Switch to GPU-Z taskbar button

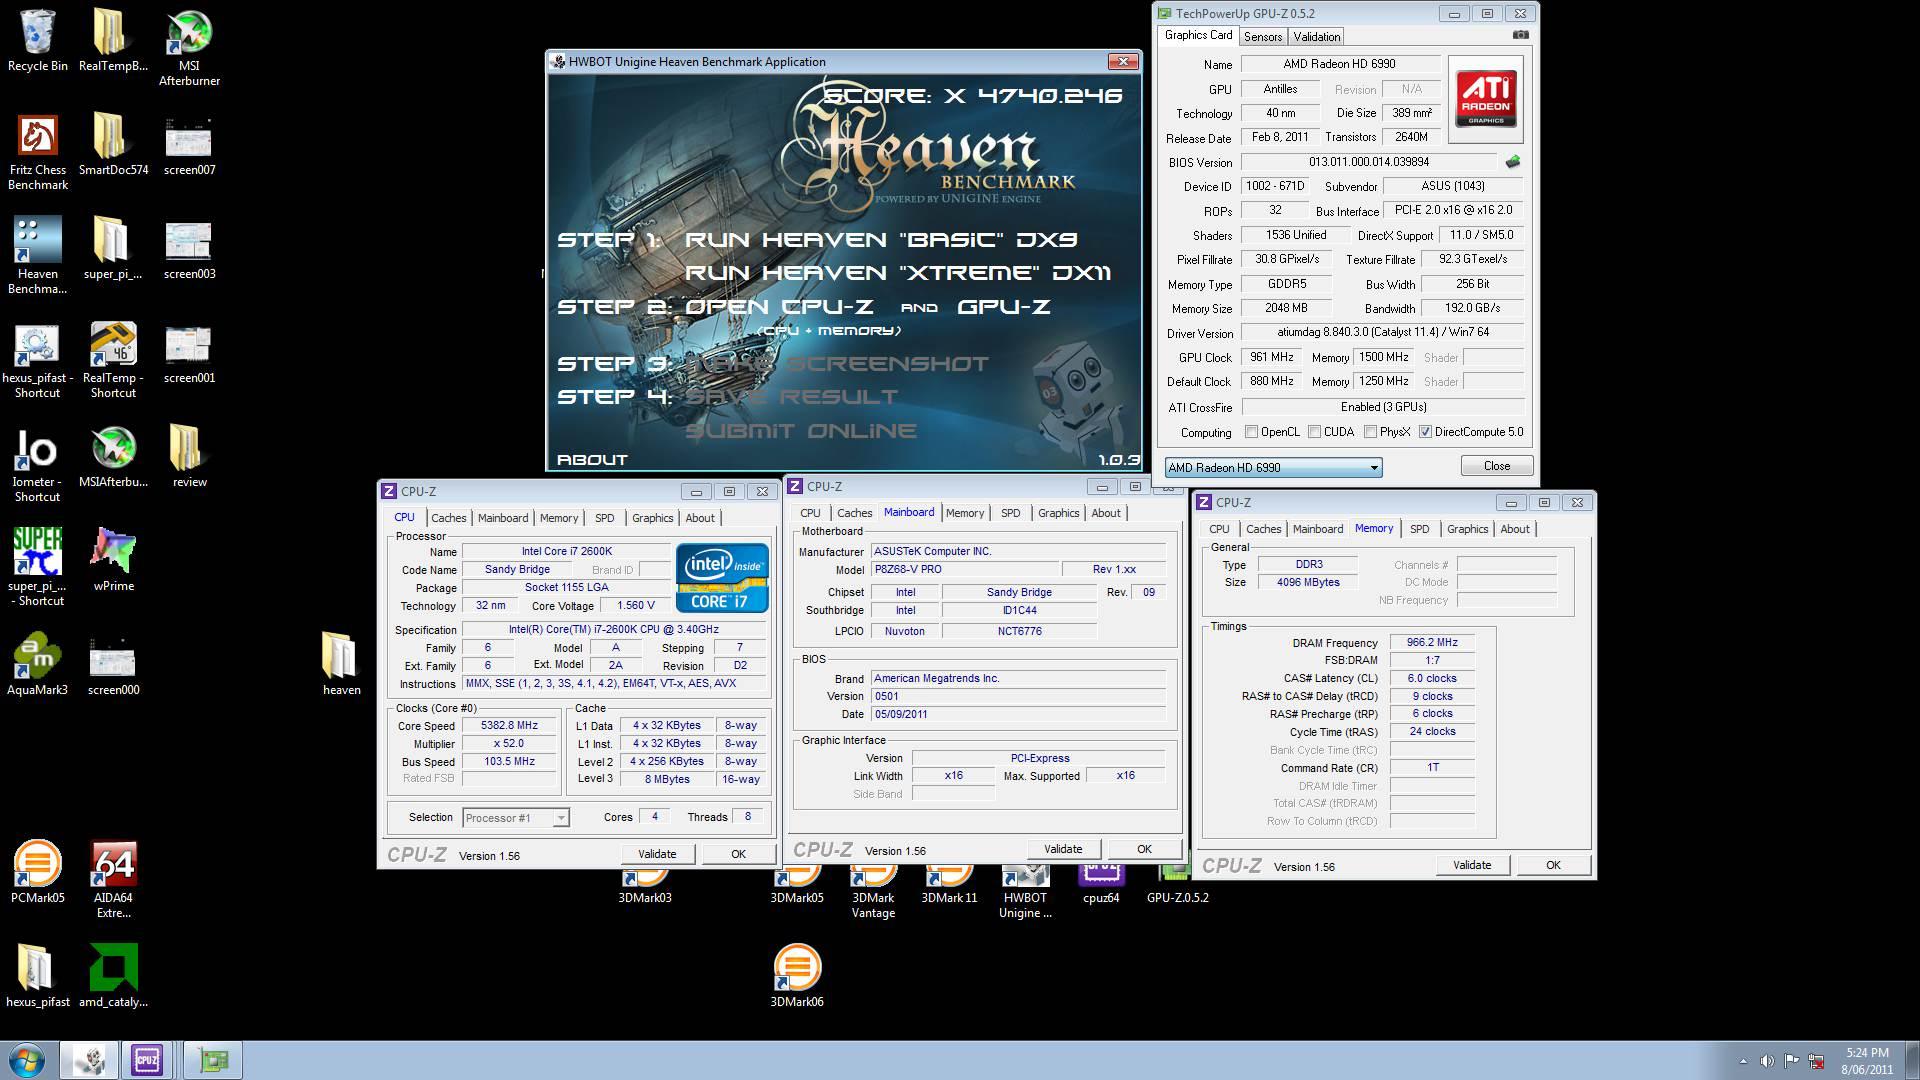click(213, 1060)
